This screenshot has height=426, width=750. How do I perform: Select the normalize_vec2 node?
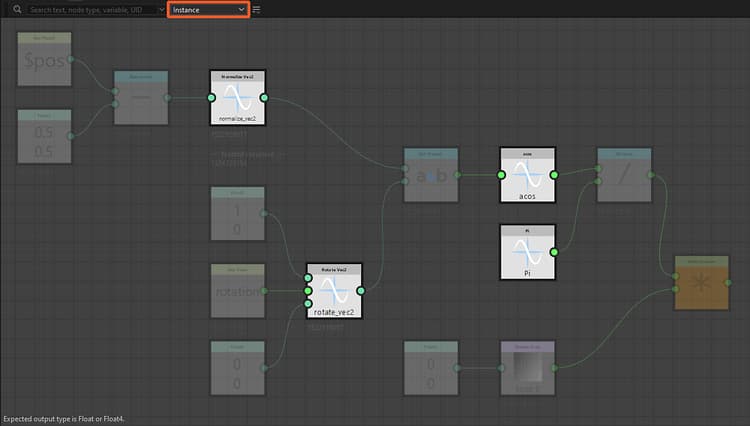click(x=238, y=98)
